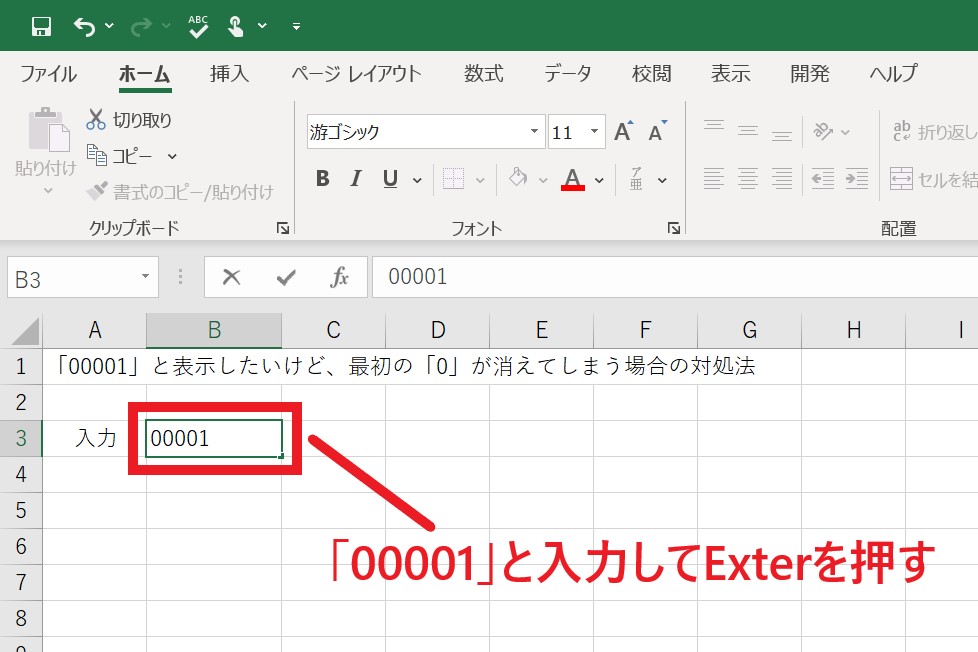Open the コピー dropdown arrow

tap(172, 156)
